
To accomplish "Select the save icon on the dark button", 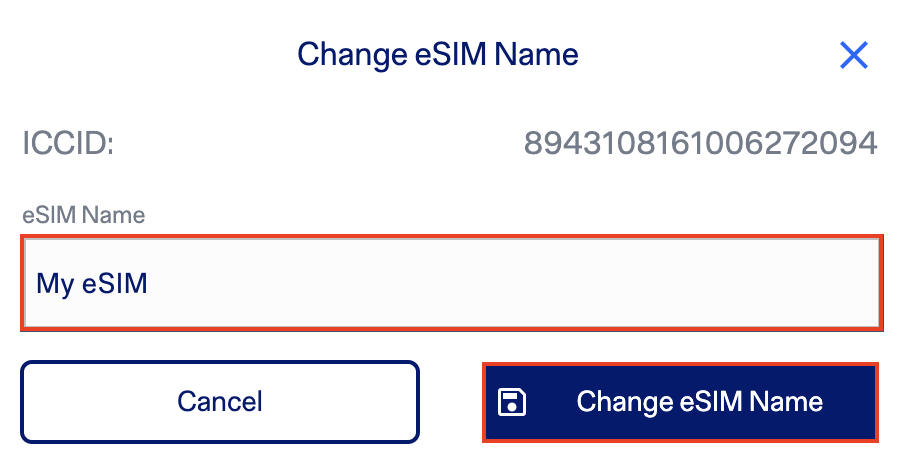I will click(x=512, y=402).
